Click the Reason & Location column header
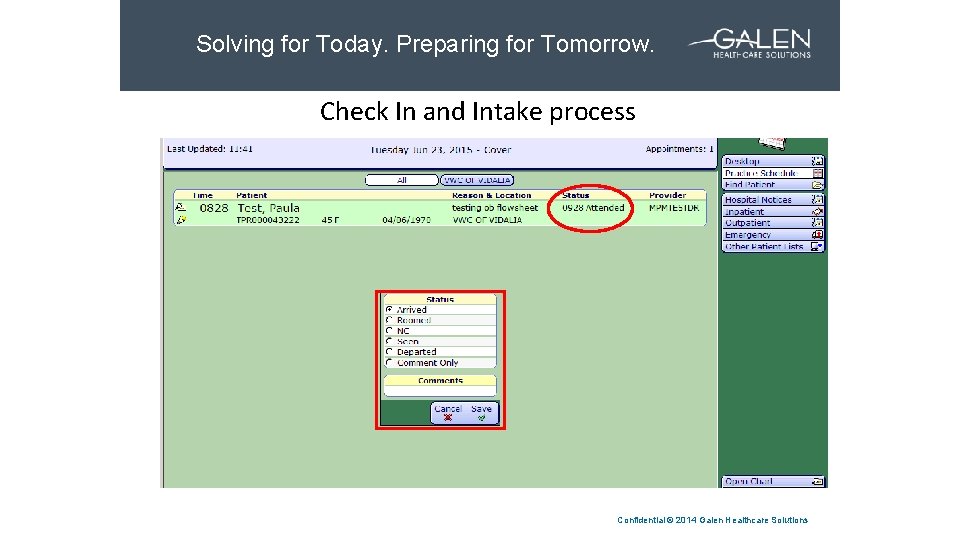The width and height of the screenshot is (960, 540). (492, 195)
